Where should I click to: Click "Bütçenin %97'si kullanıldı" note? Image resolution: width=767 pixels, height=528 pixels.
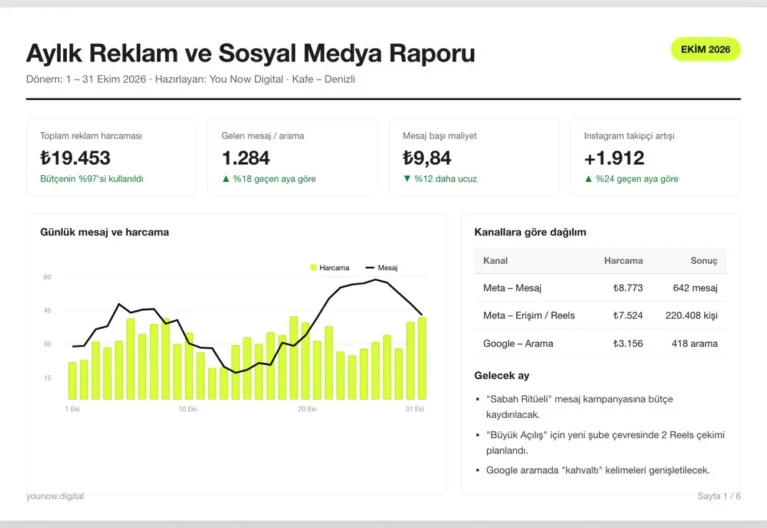[91, 179]
